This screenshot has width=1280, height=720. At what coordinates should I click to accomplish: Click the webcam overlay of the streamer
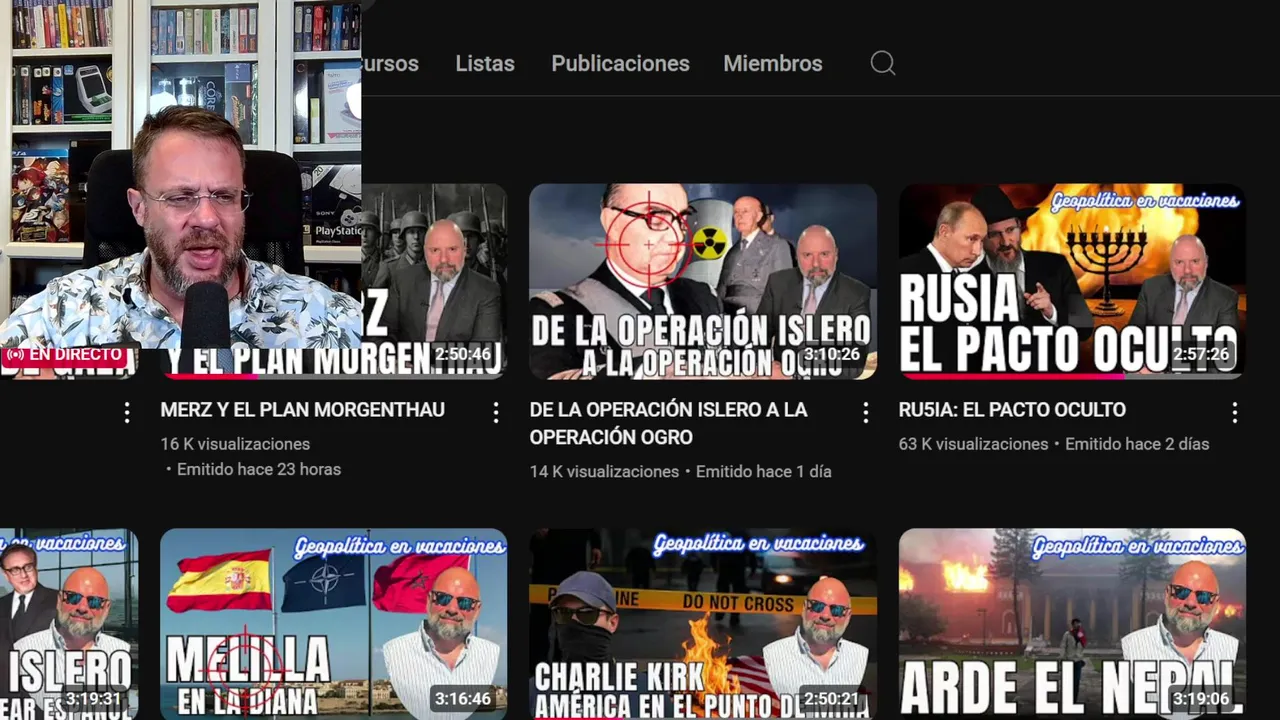[180, 174]
